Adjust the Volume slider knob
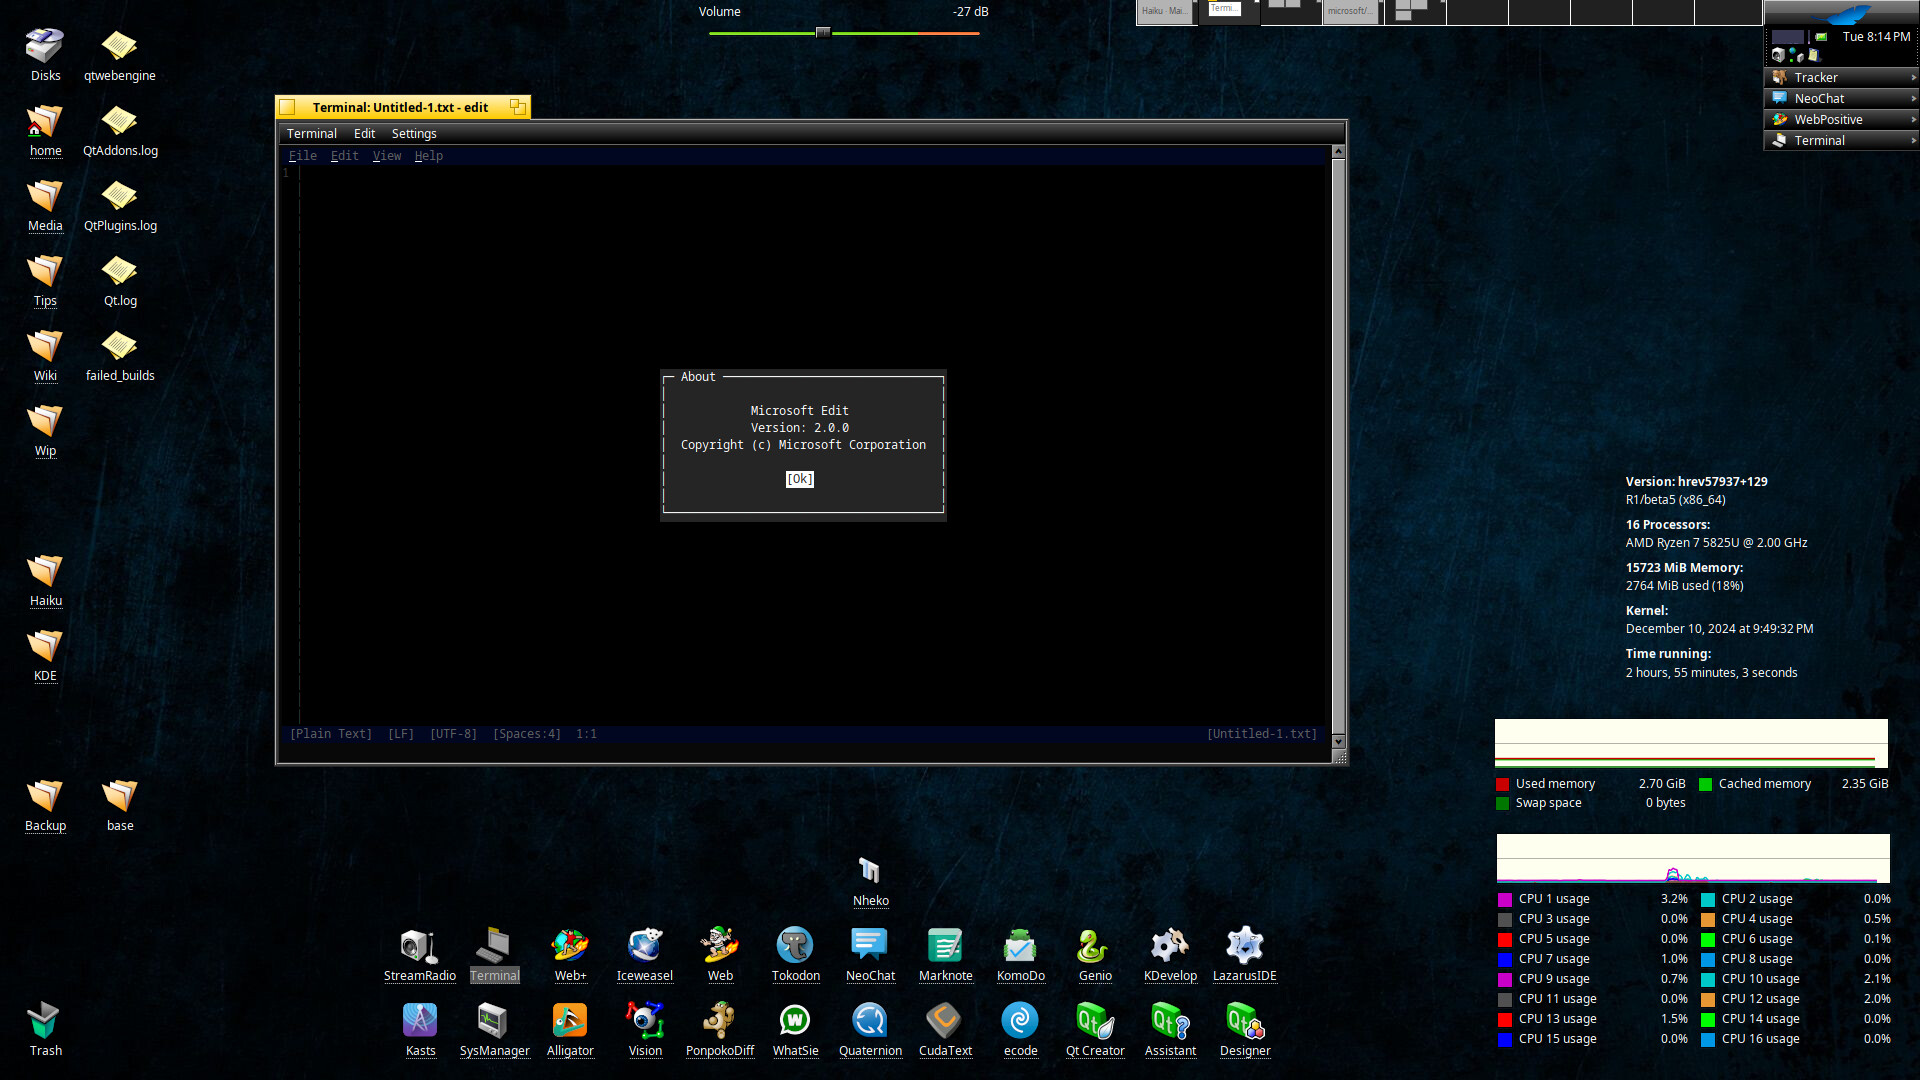1920x1080 pixels. (x=823, y=33)
